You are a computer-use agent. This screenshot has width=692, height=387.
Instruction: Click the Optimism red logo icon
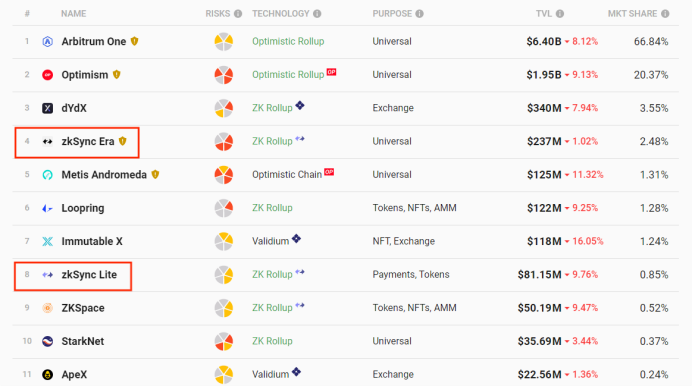pyautogui.click(x=47, y=75)
